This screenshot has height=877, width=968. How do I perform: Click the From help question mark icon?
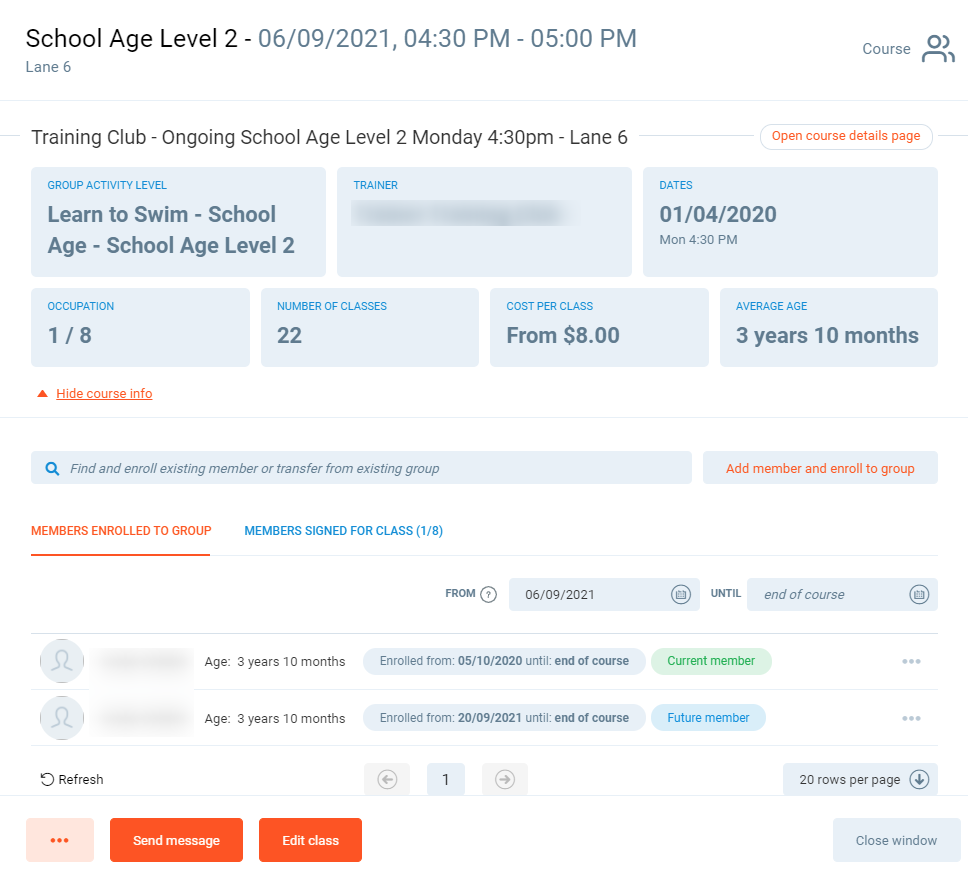(488, 594)
